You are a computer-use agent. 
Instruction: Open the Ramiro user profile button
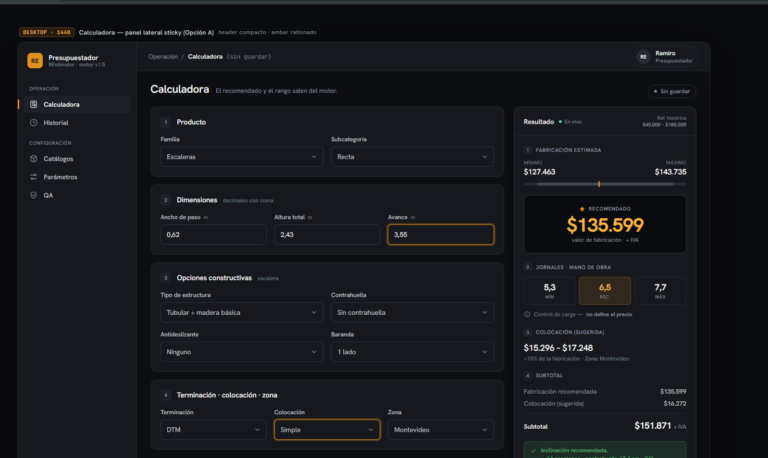[666, 57]
